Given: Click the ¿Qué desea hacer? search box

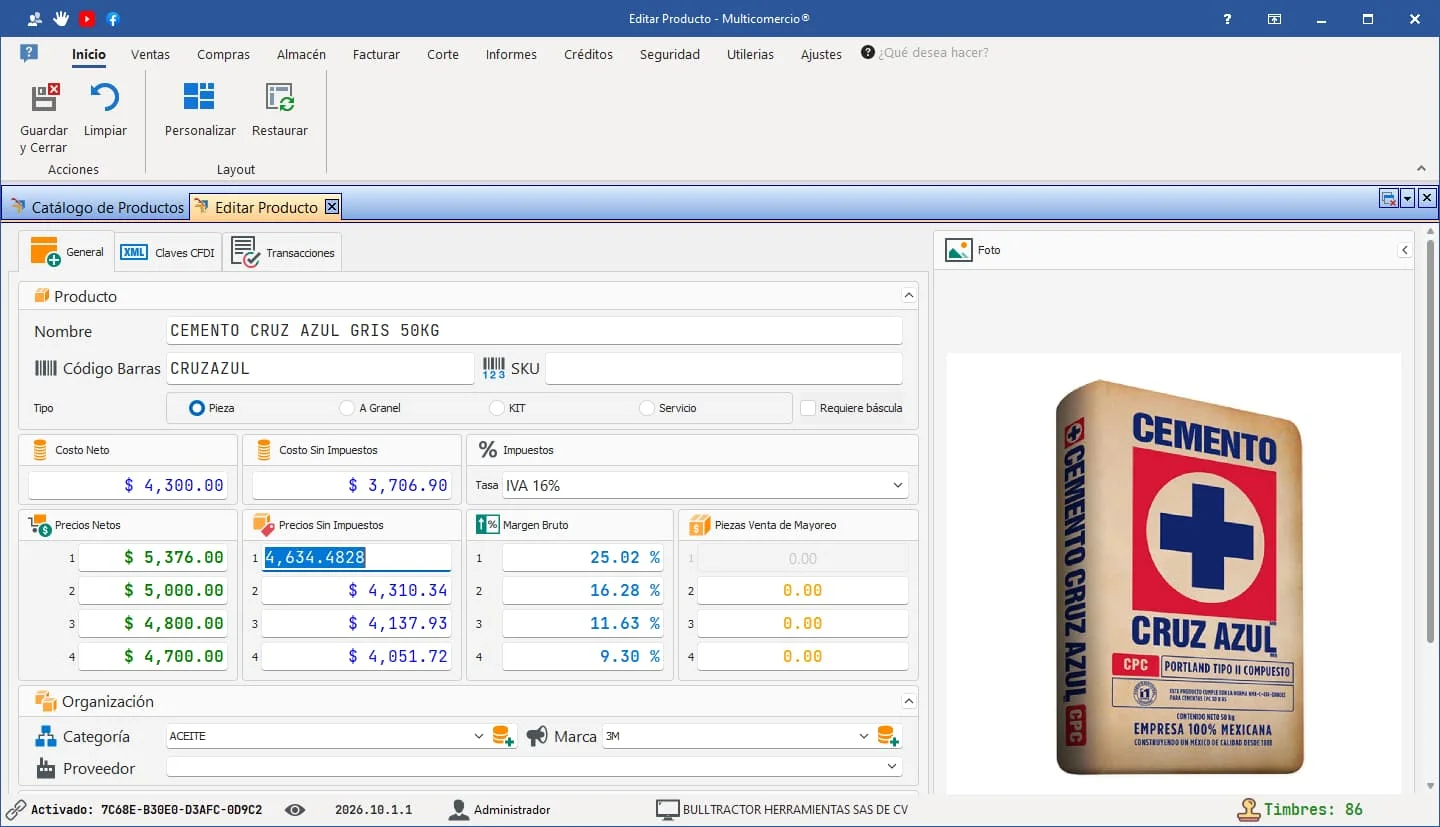Looking at the screenshot, I should tap(933, 53).
